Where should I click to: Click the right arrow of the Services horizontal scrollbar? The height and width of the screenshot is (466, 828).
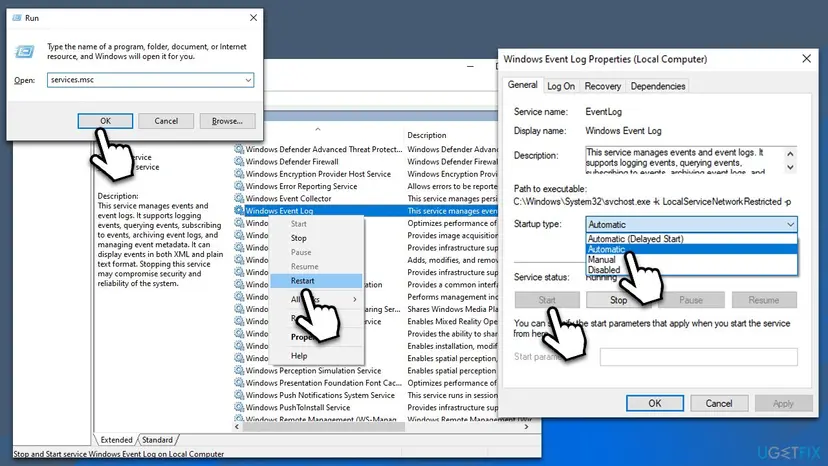coord(526,426)
